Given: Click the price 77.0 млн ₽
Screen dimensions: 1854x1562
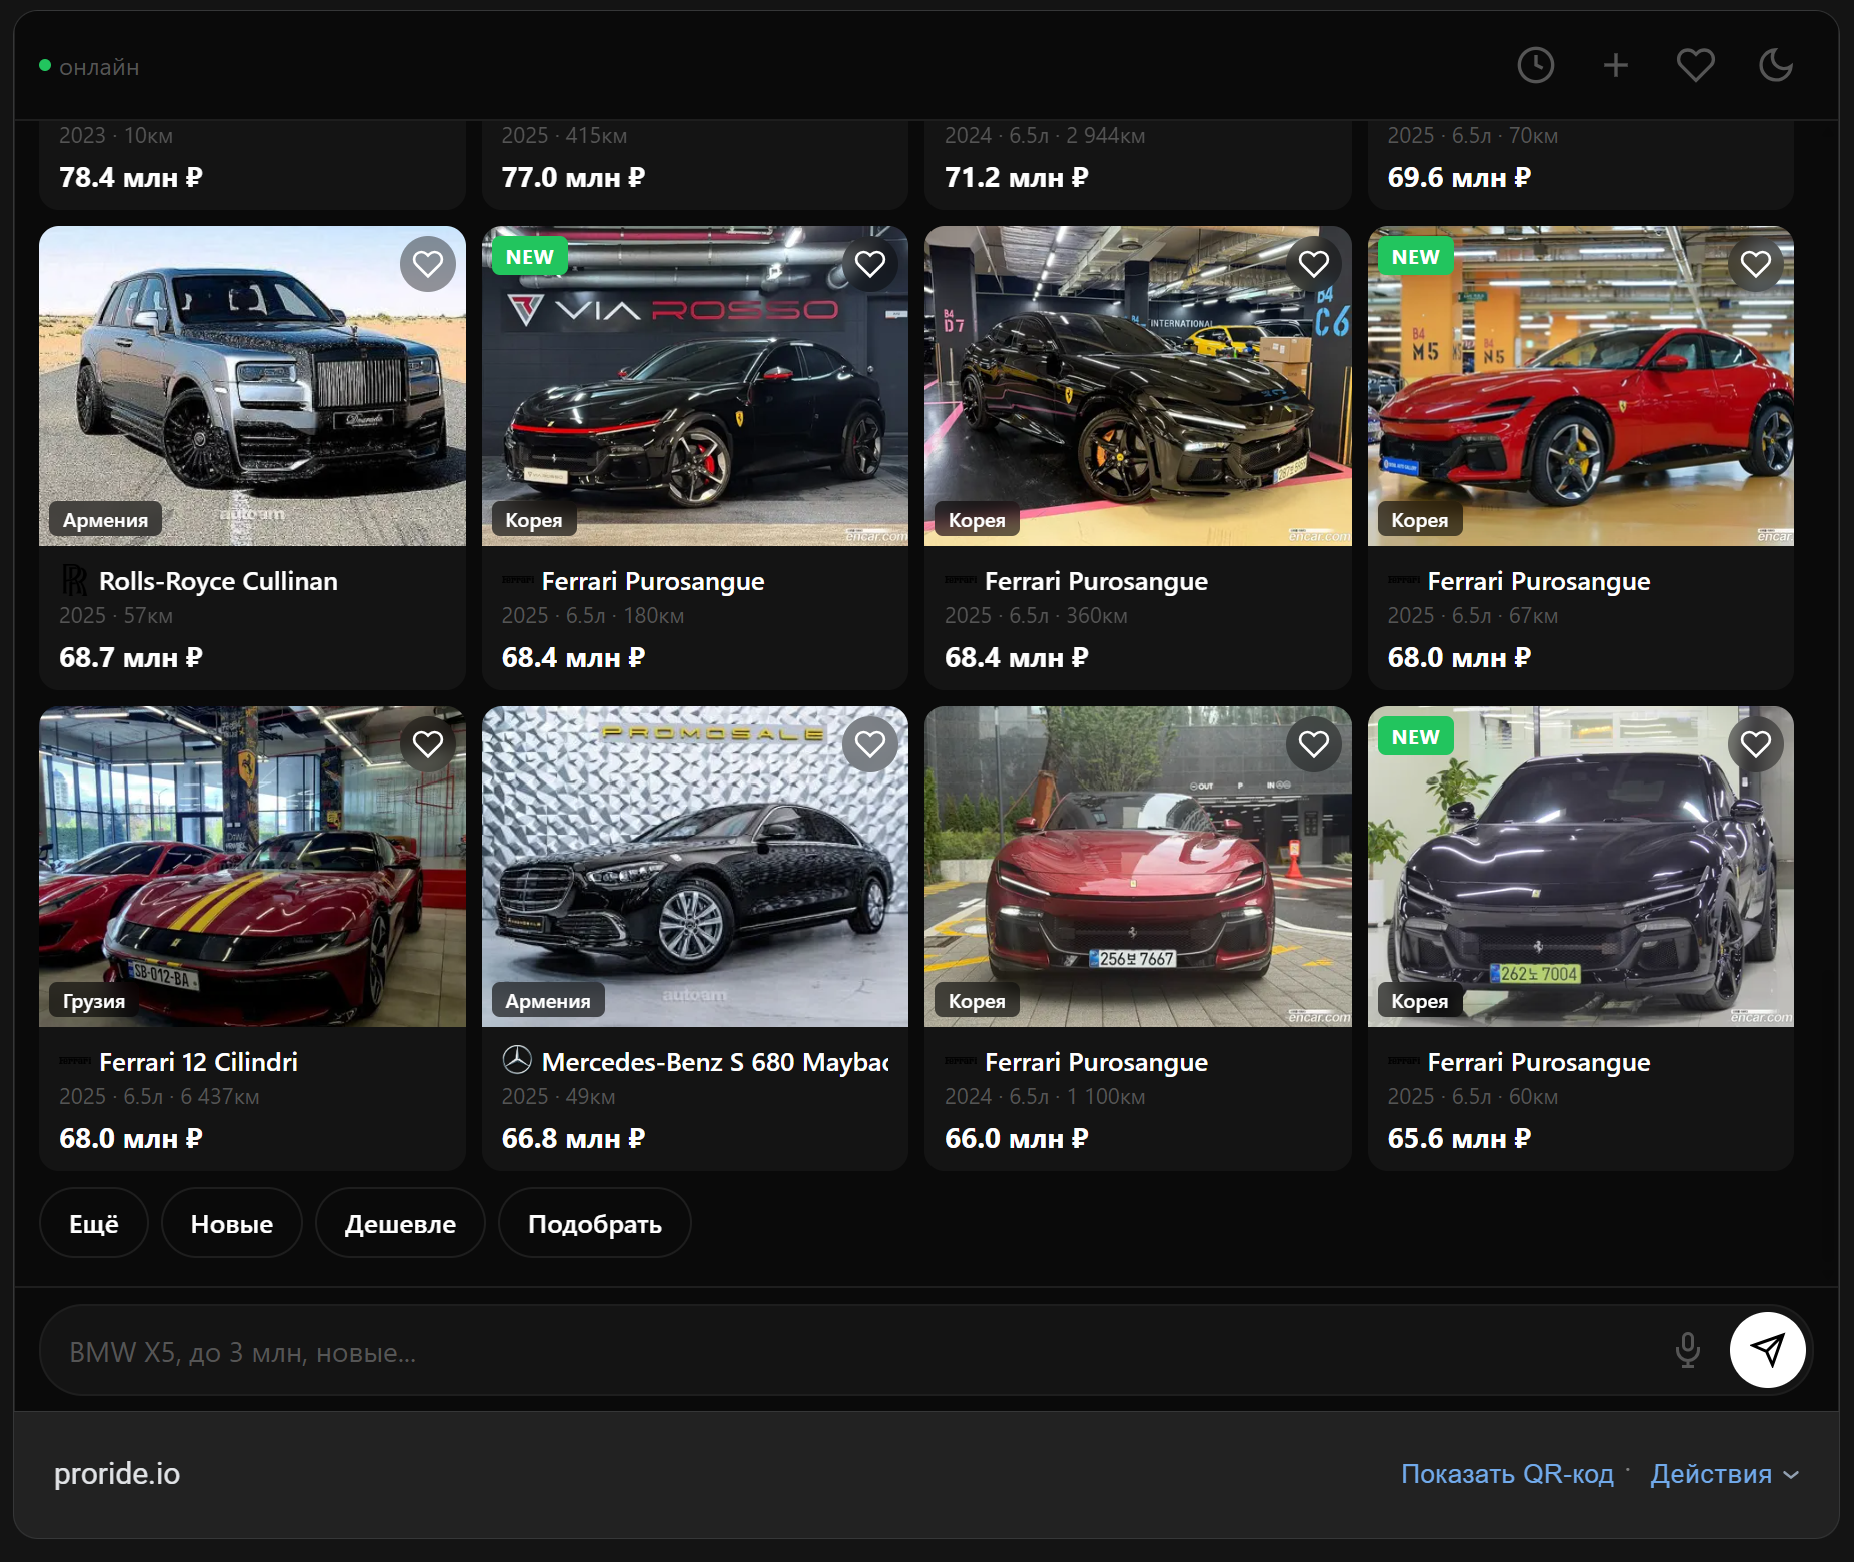Looking at the screenshot, I should click(x=573, y=177).
